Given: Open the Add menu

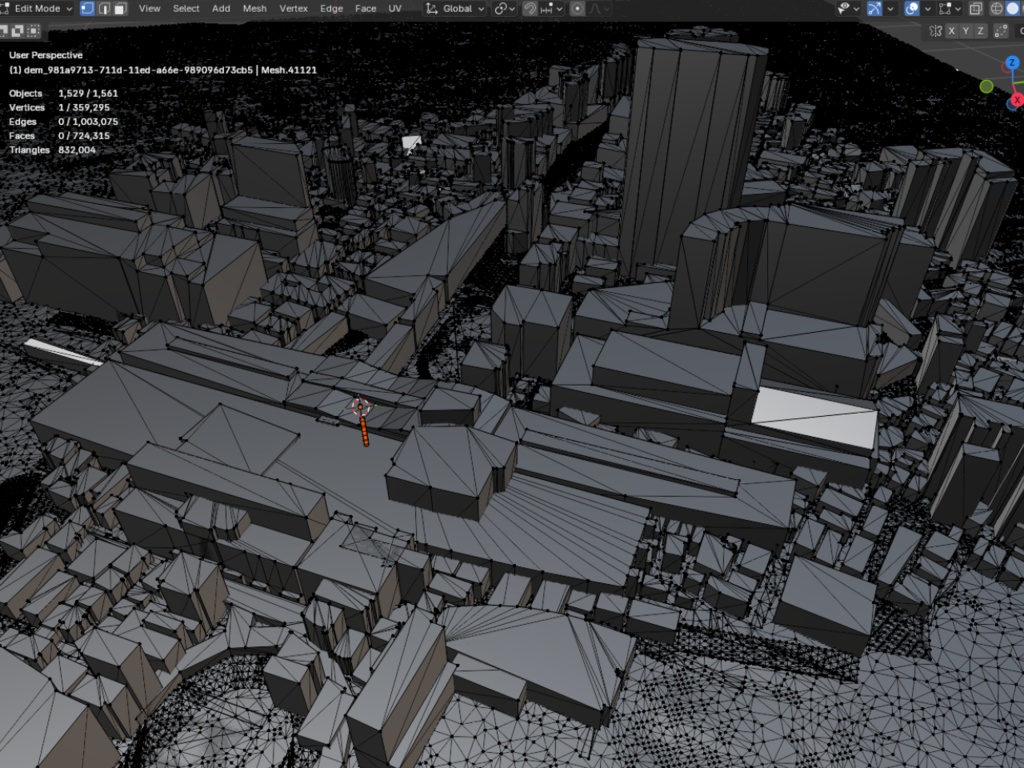Looking at the screenshot, I should tap(221, 8).
